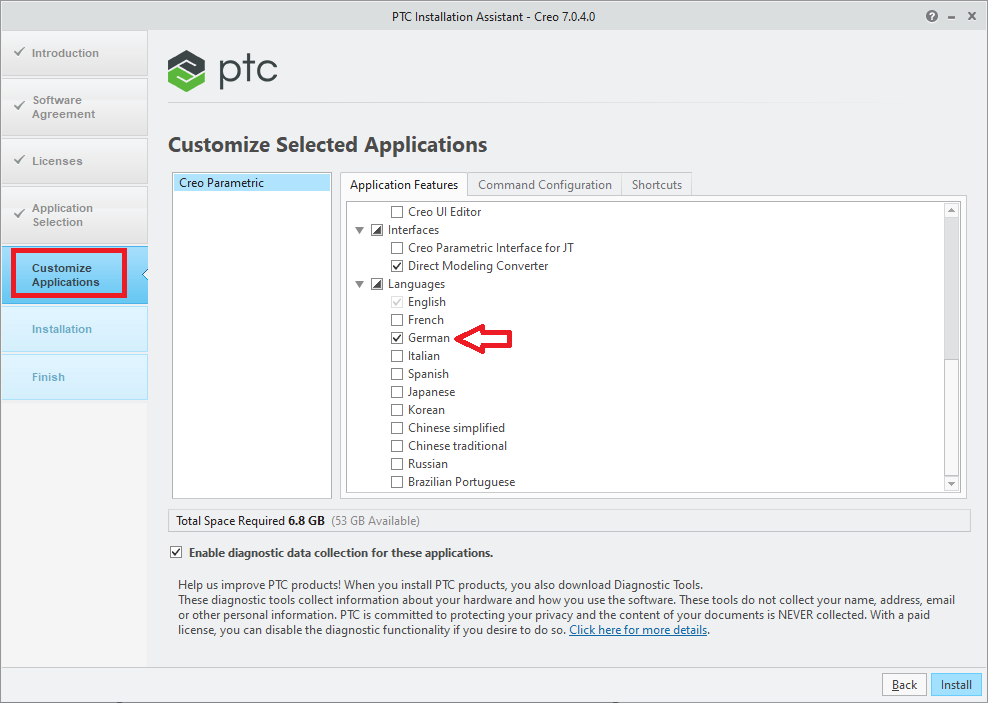
Task: Switch to the Command Configuration tab
Action: pos(544,184)
